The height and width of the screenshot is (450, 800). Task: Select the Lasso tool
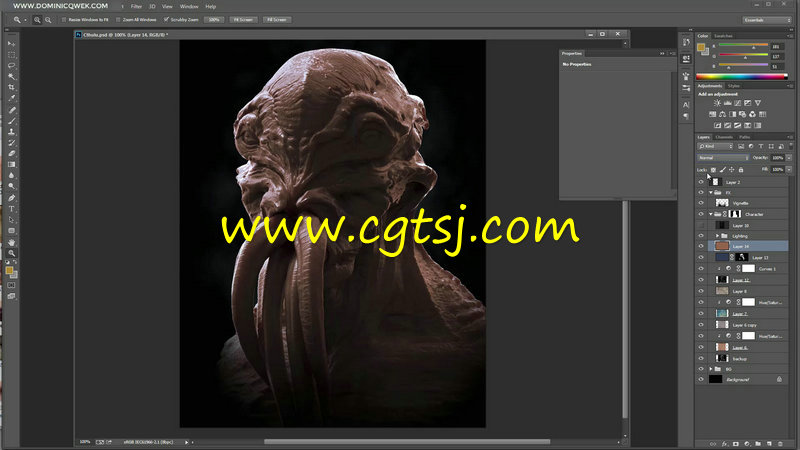[11, 66]
